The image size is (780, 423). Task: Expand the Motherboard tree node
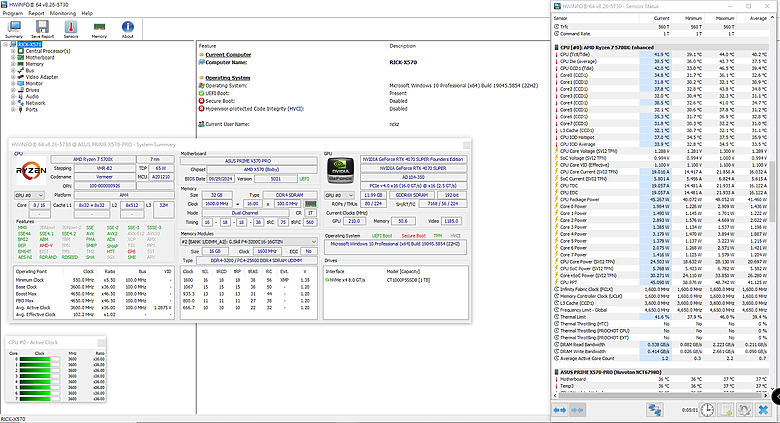[13, 57]
